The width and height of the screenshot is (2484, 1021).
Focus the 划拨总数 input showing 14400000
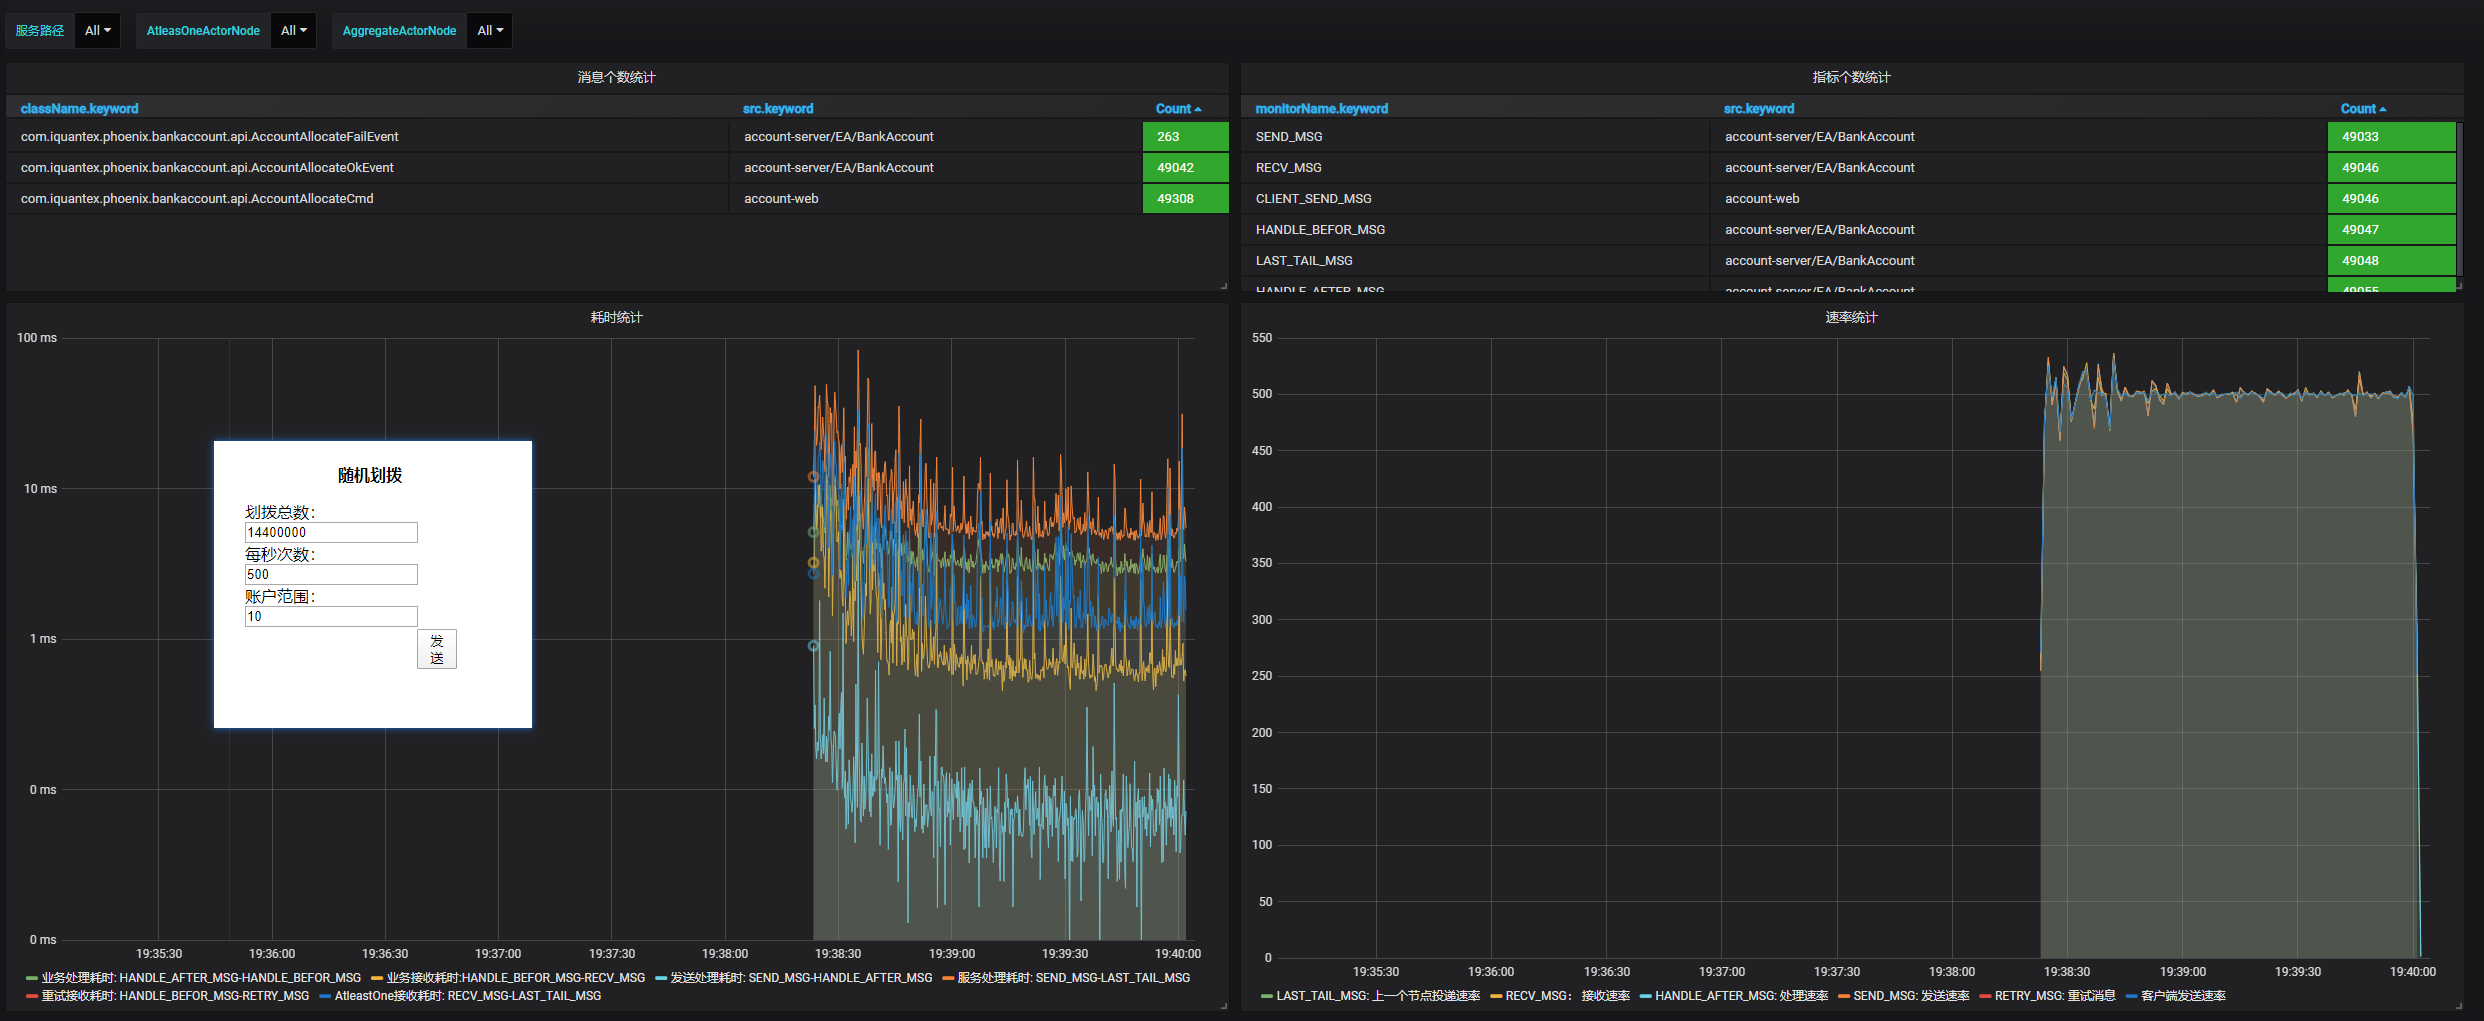click(331, 533)
